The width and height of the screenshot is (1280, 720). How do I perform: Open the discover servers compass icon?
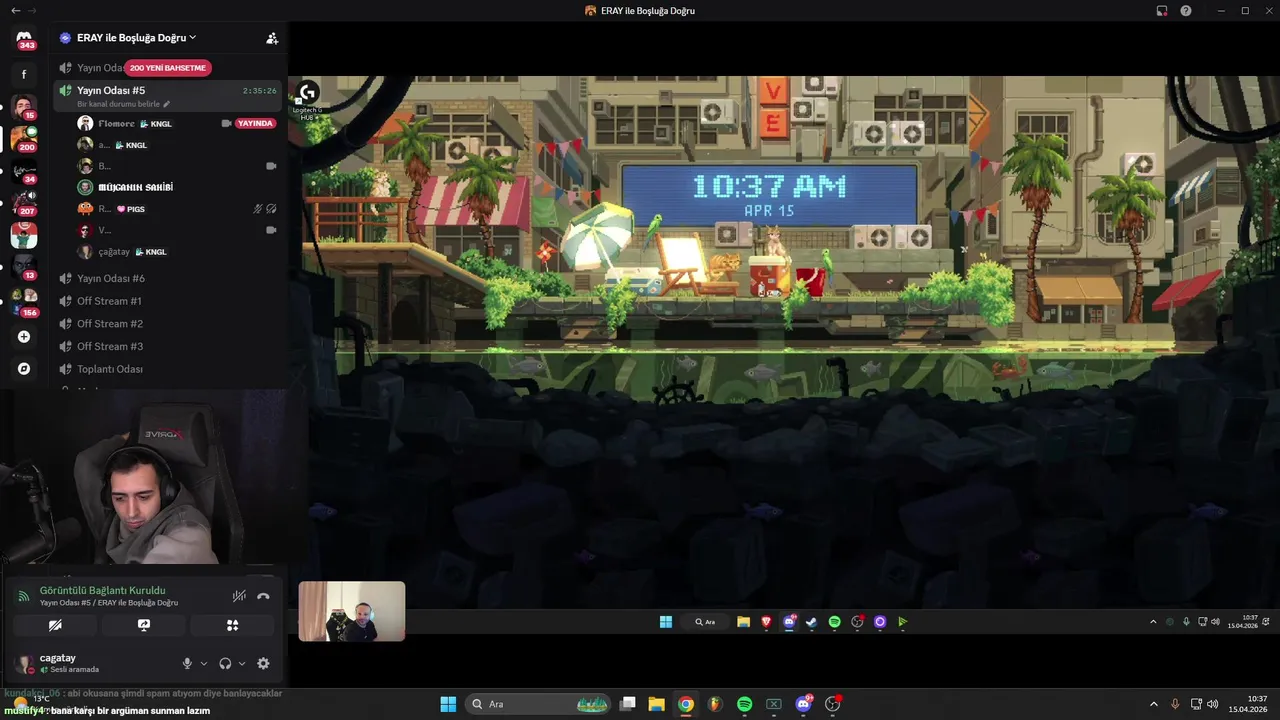(x=24, y=369)
